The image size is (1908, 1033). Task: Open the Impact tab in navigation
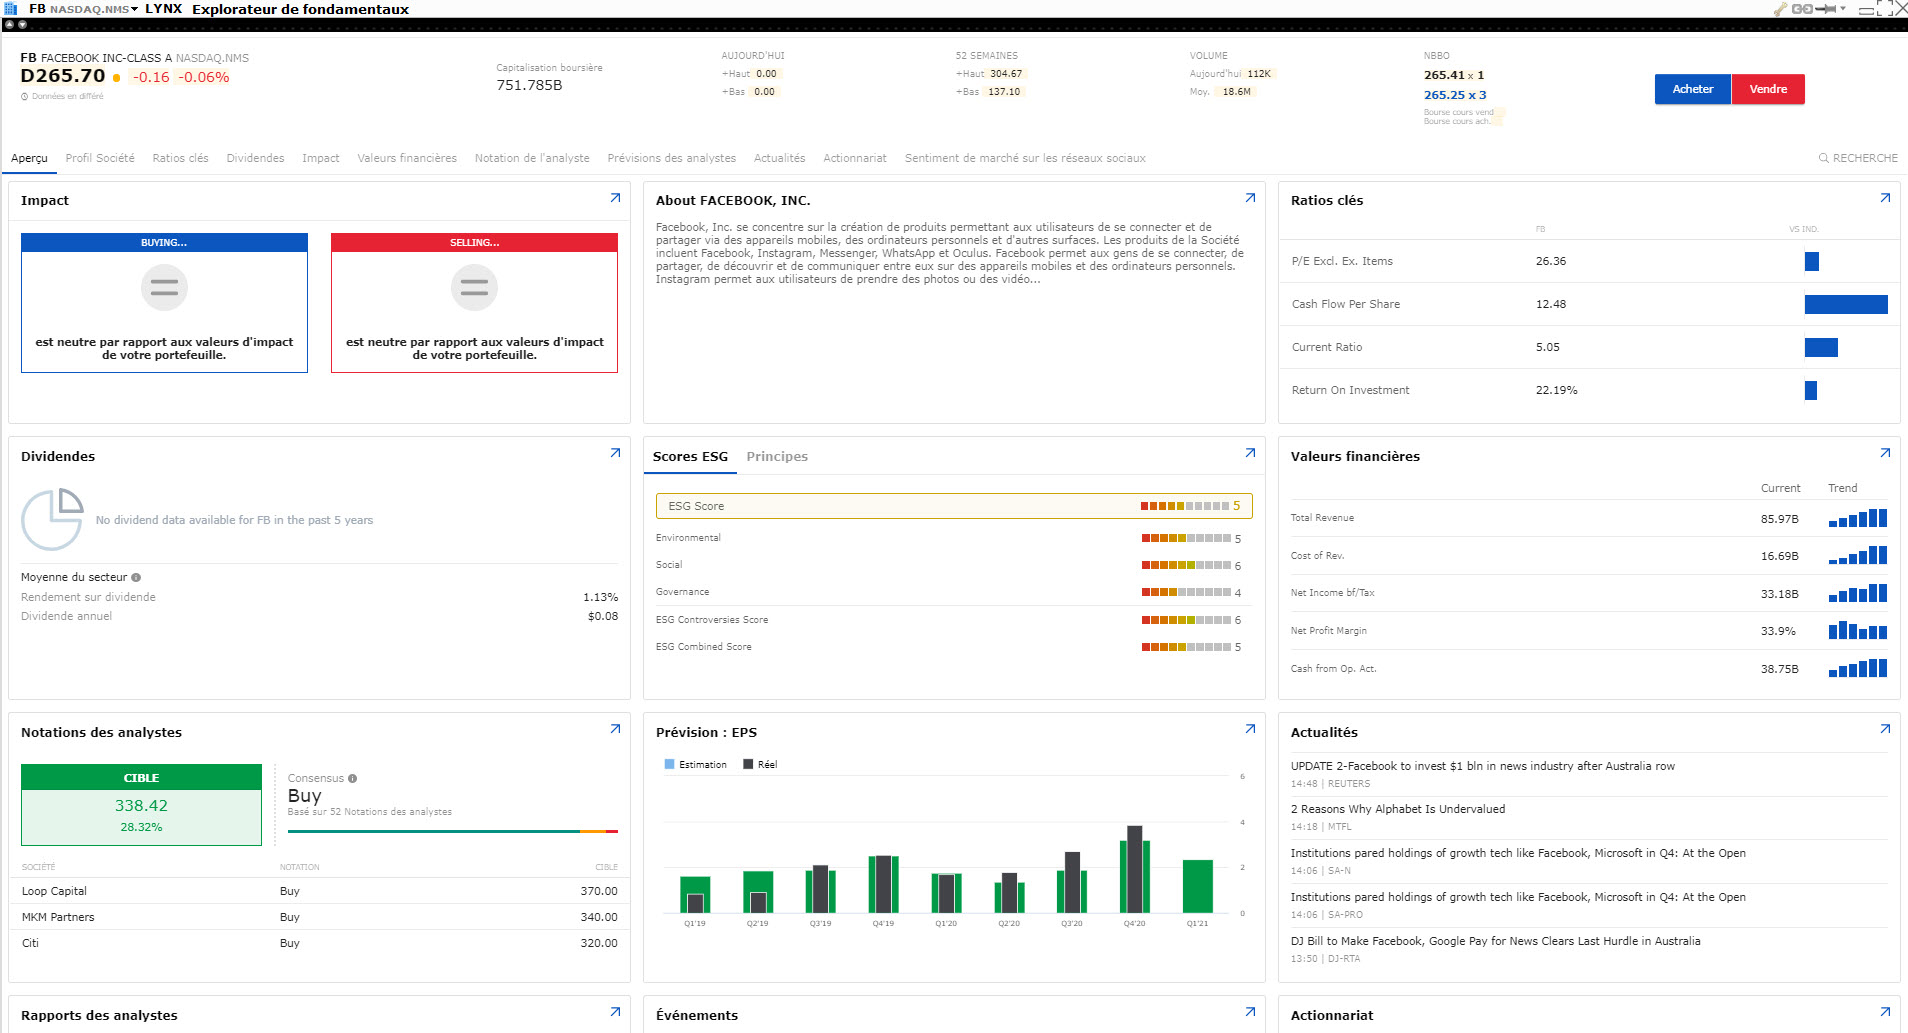click(x=321, y=158)
